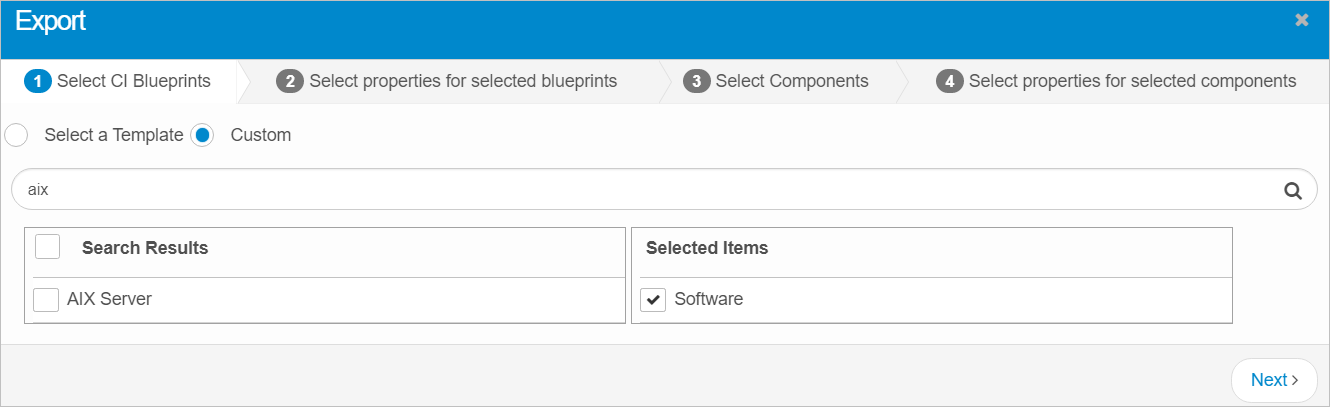Switch to the Select Components step
Screen dimensions: 1330x407
792,82
